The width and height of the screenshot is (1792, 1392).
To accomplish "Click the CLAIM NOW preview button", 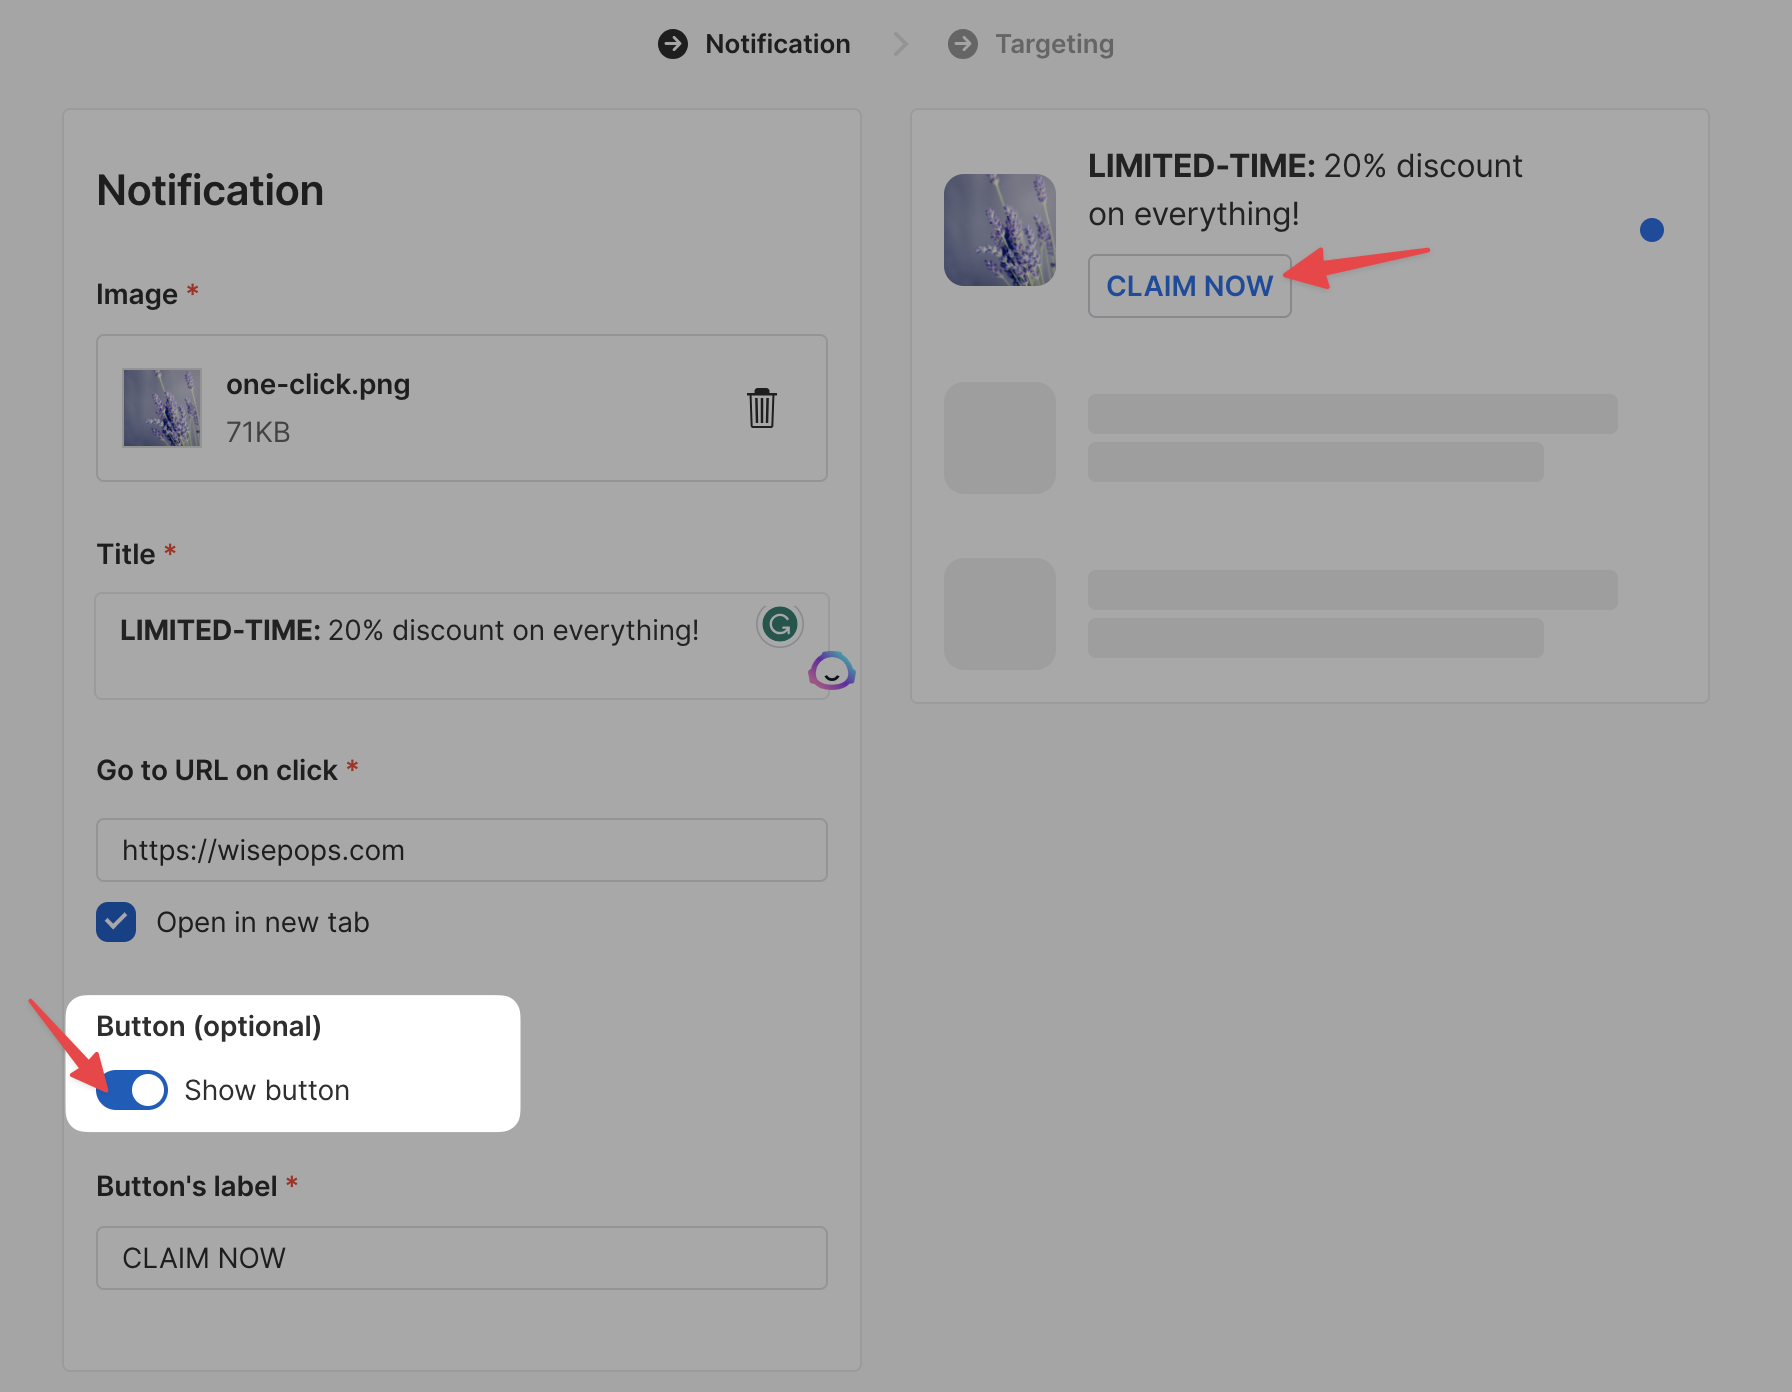I will 1189,286.
